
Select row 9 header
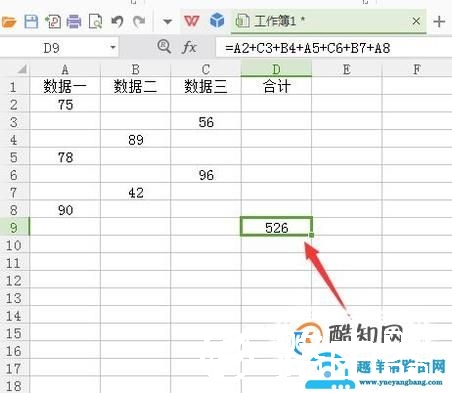pos(14,228)
